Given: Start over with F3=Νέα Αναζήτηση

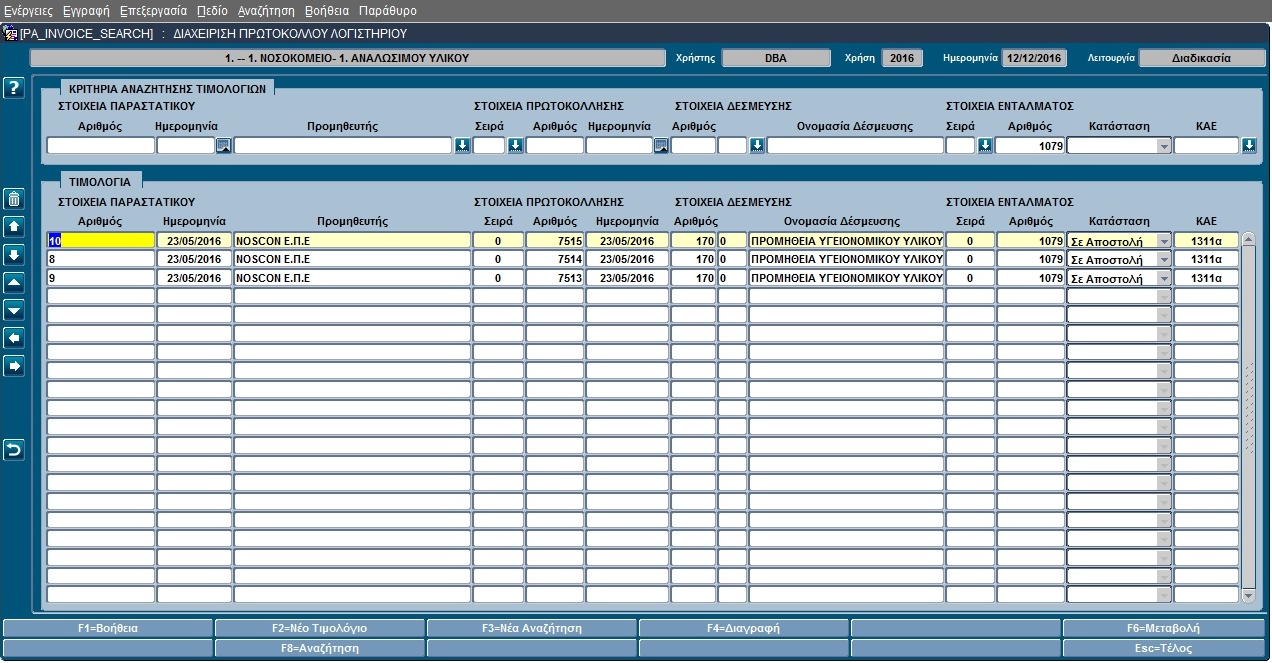Looking at the screenshot, I should pos(532,629).
